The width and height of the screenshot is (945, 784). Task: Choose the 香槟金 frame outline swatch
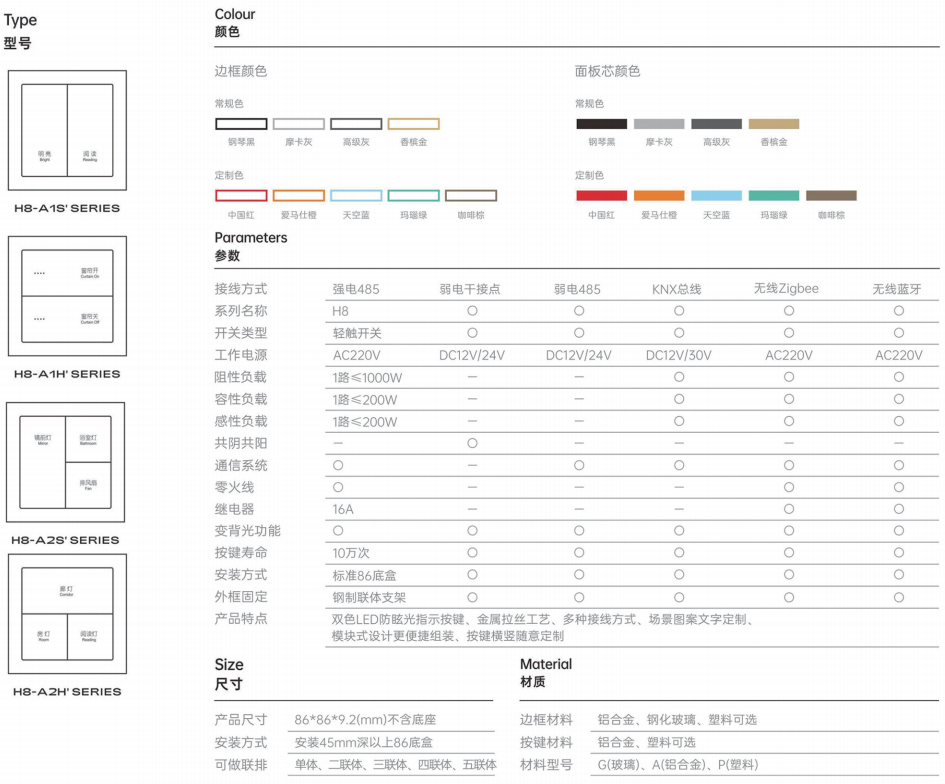click(x=413, y=124)
